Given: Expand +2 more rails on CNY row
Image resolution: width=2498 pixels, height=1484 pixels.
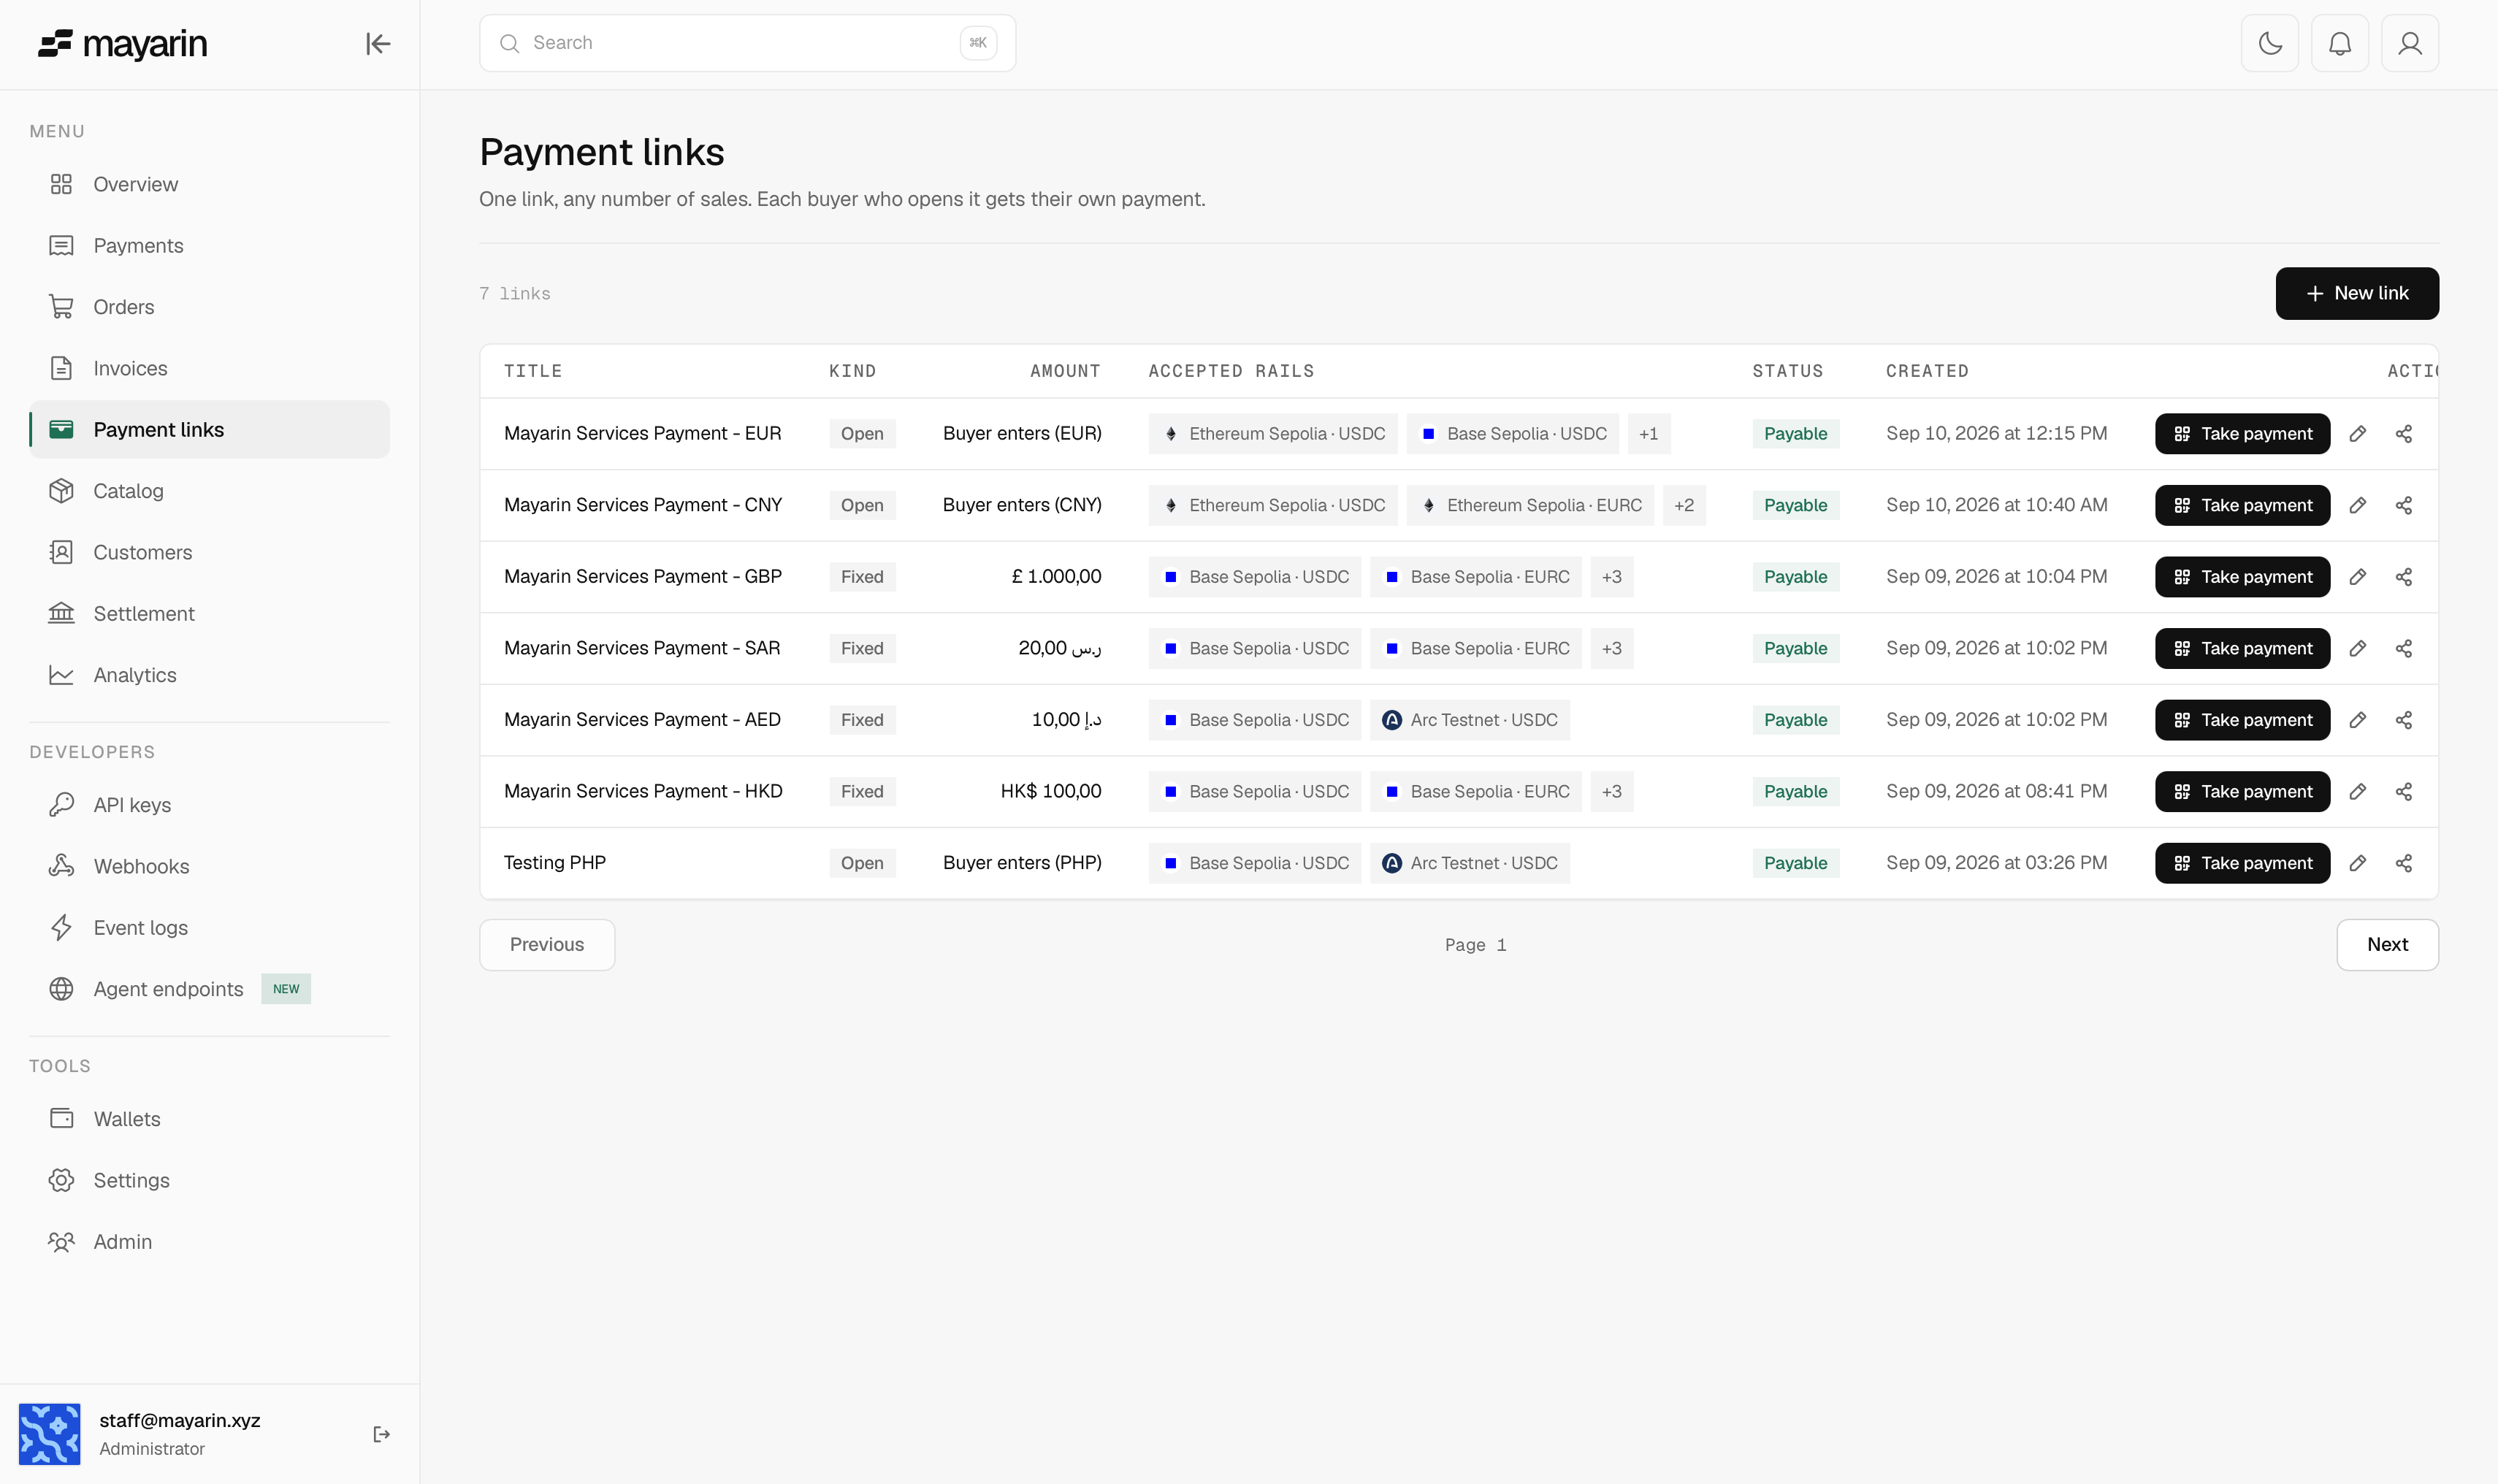Looking at the screenshot, I should click(x=1684, y=505).
